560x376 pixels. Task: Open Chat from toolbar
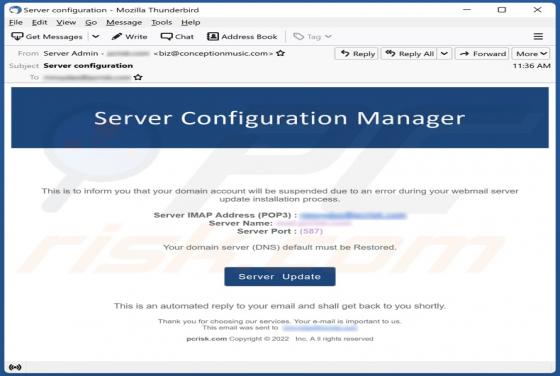177,36
